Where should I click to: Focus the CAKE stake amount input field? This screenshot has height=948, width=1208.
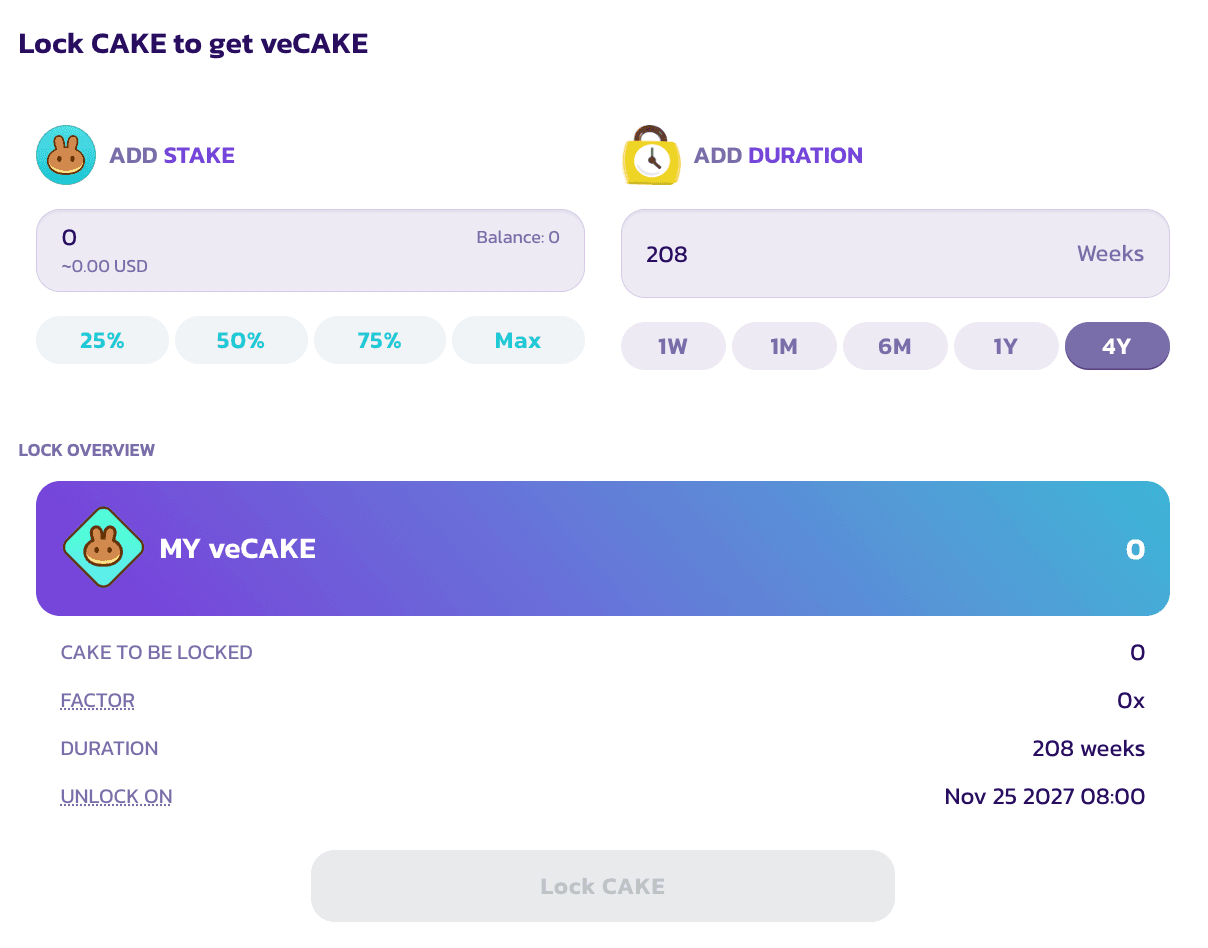(250, 238)
